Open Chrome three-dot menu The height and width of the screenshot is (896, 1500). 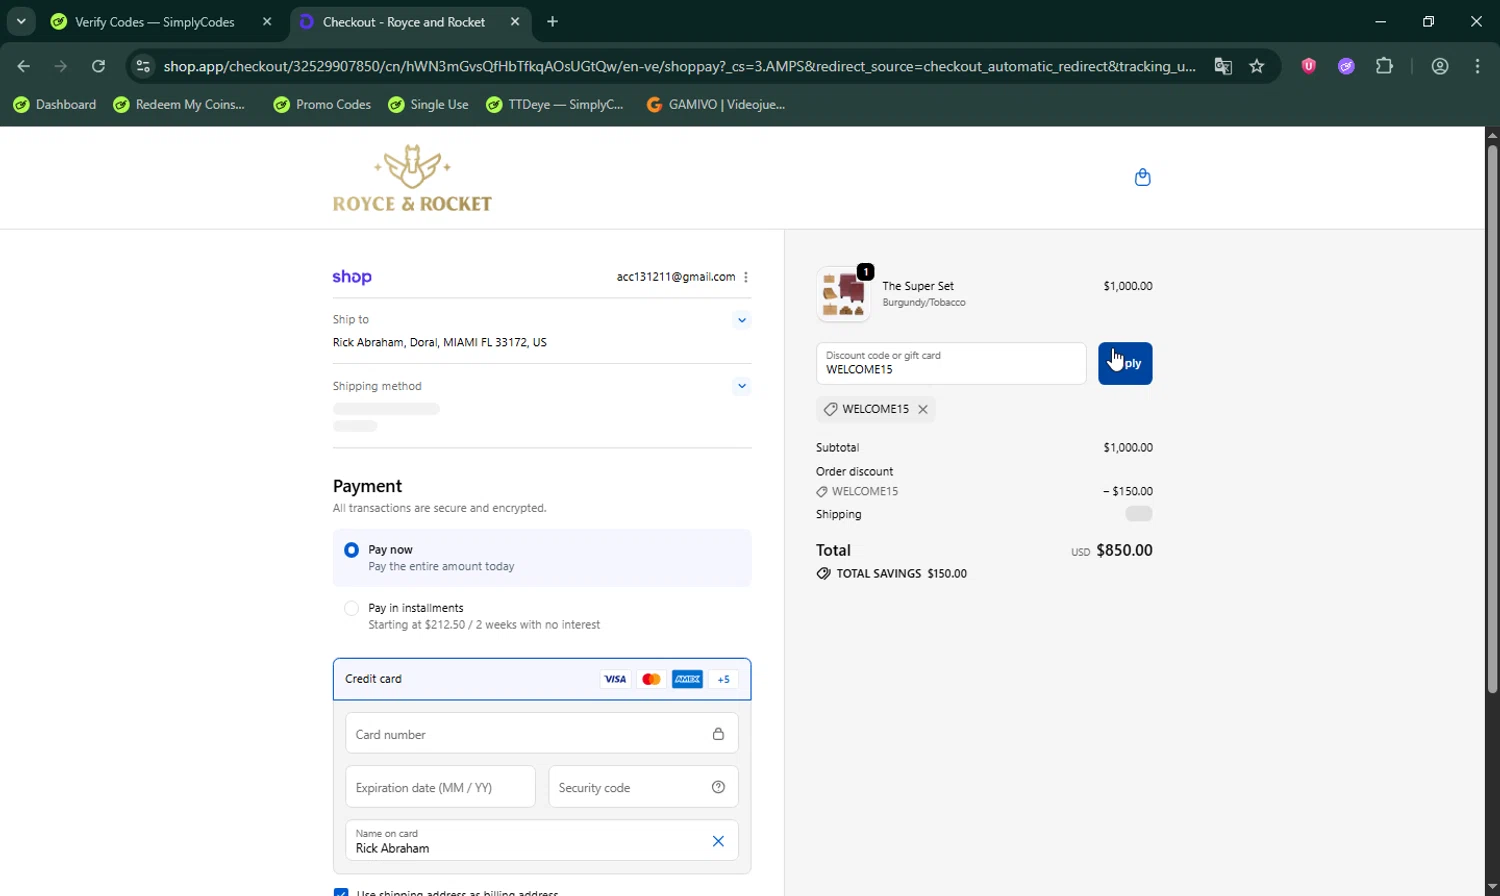pyautogui.click(x=1478, y=66)
